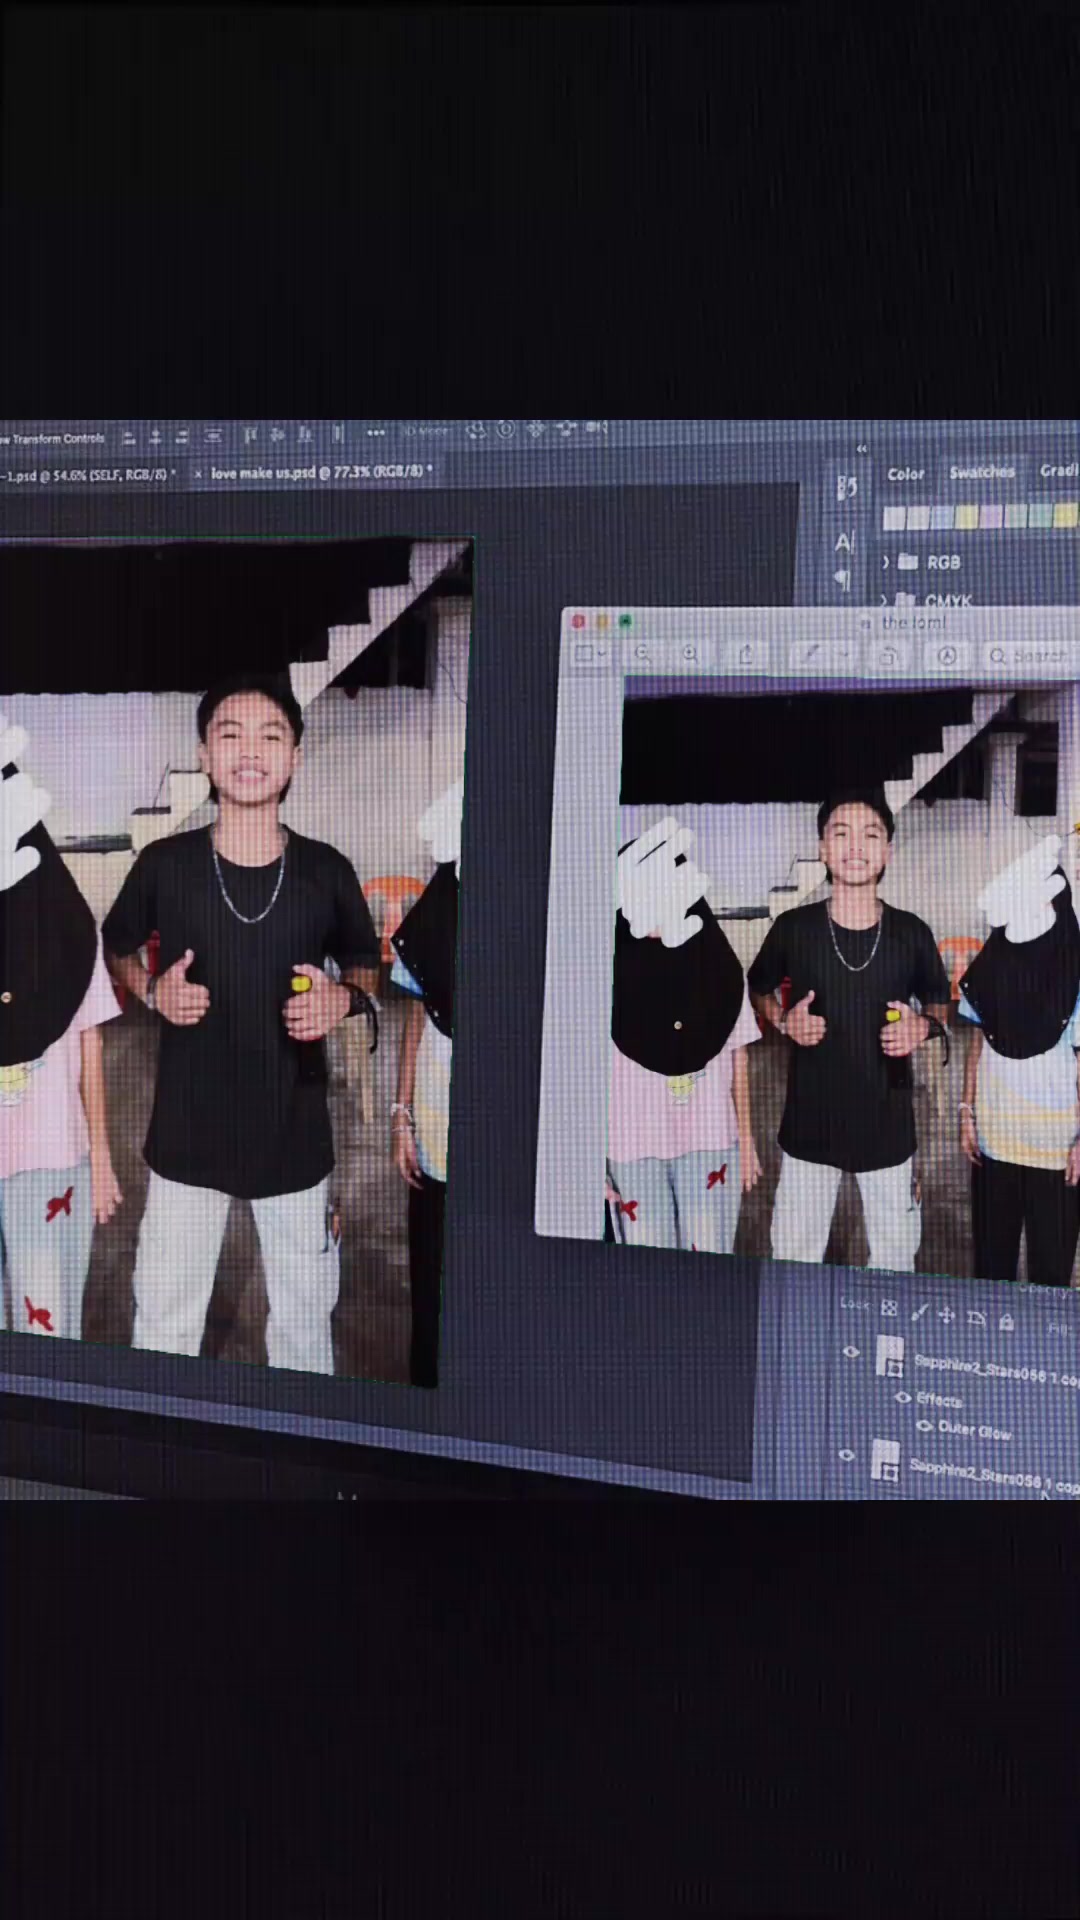This screenshot has height=1920, width=1080.
Task: Close the love make us.psd tab
Action: (x=198, y=473)
